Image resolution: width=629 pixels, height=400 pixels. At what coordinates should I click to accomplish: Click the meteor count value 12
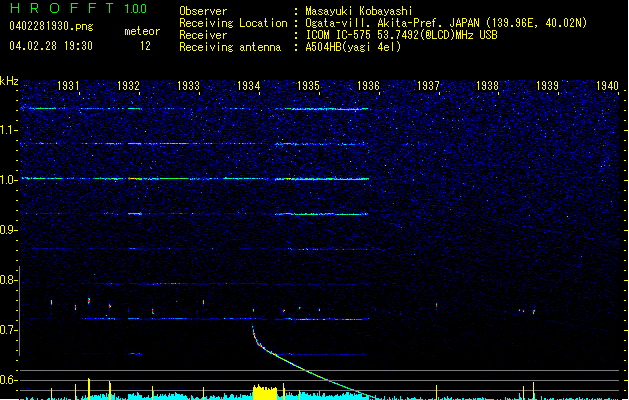[146, 46]
